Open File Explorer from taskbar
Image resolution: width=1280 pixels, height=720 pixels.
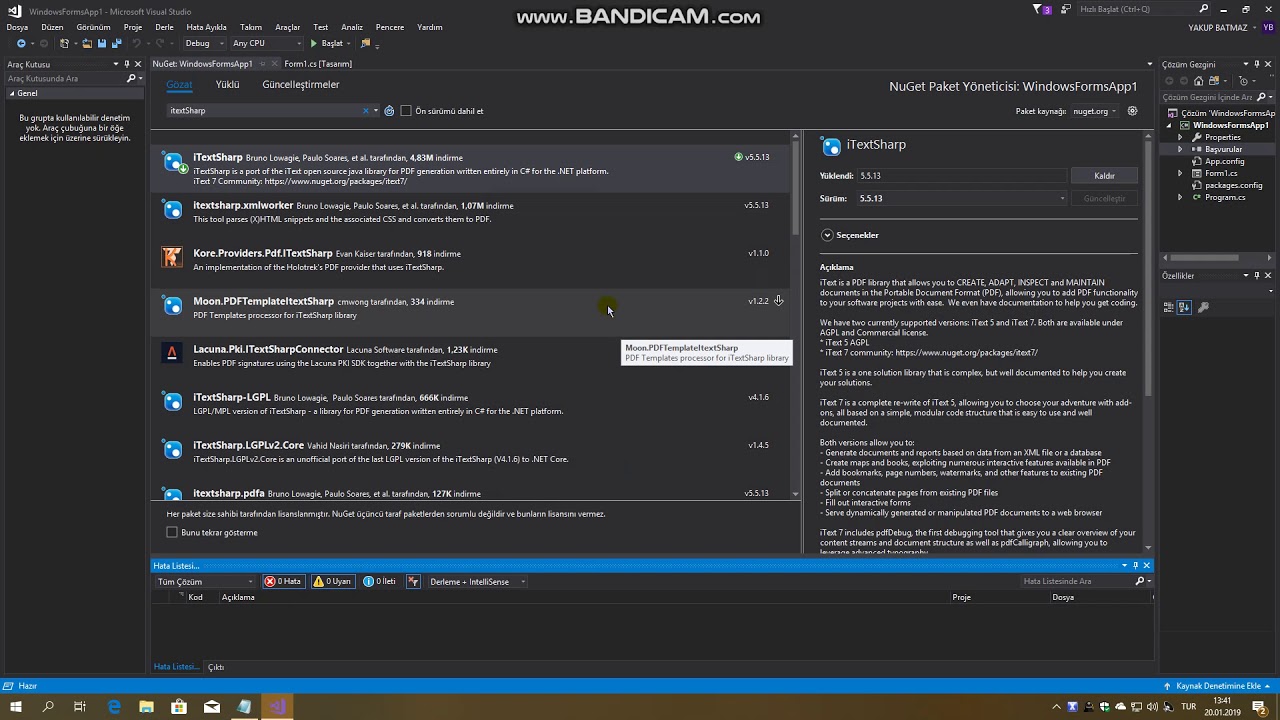(x=146, y=707)
